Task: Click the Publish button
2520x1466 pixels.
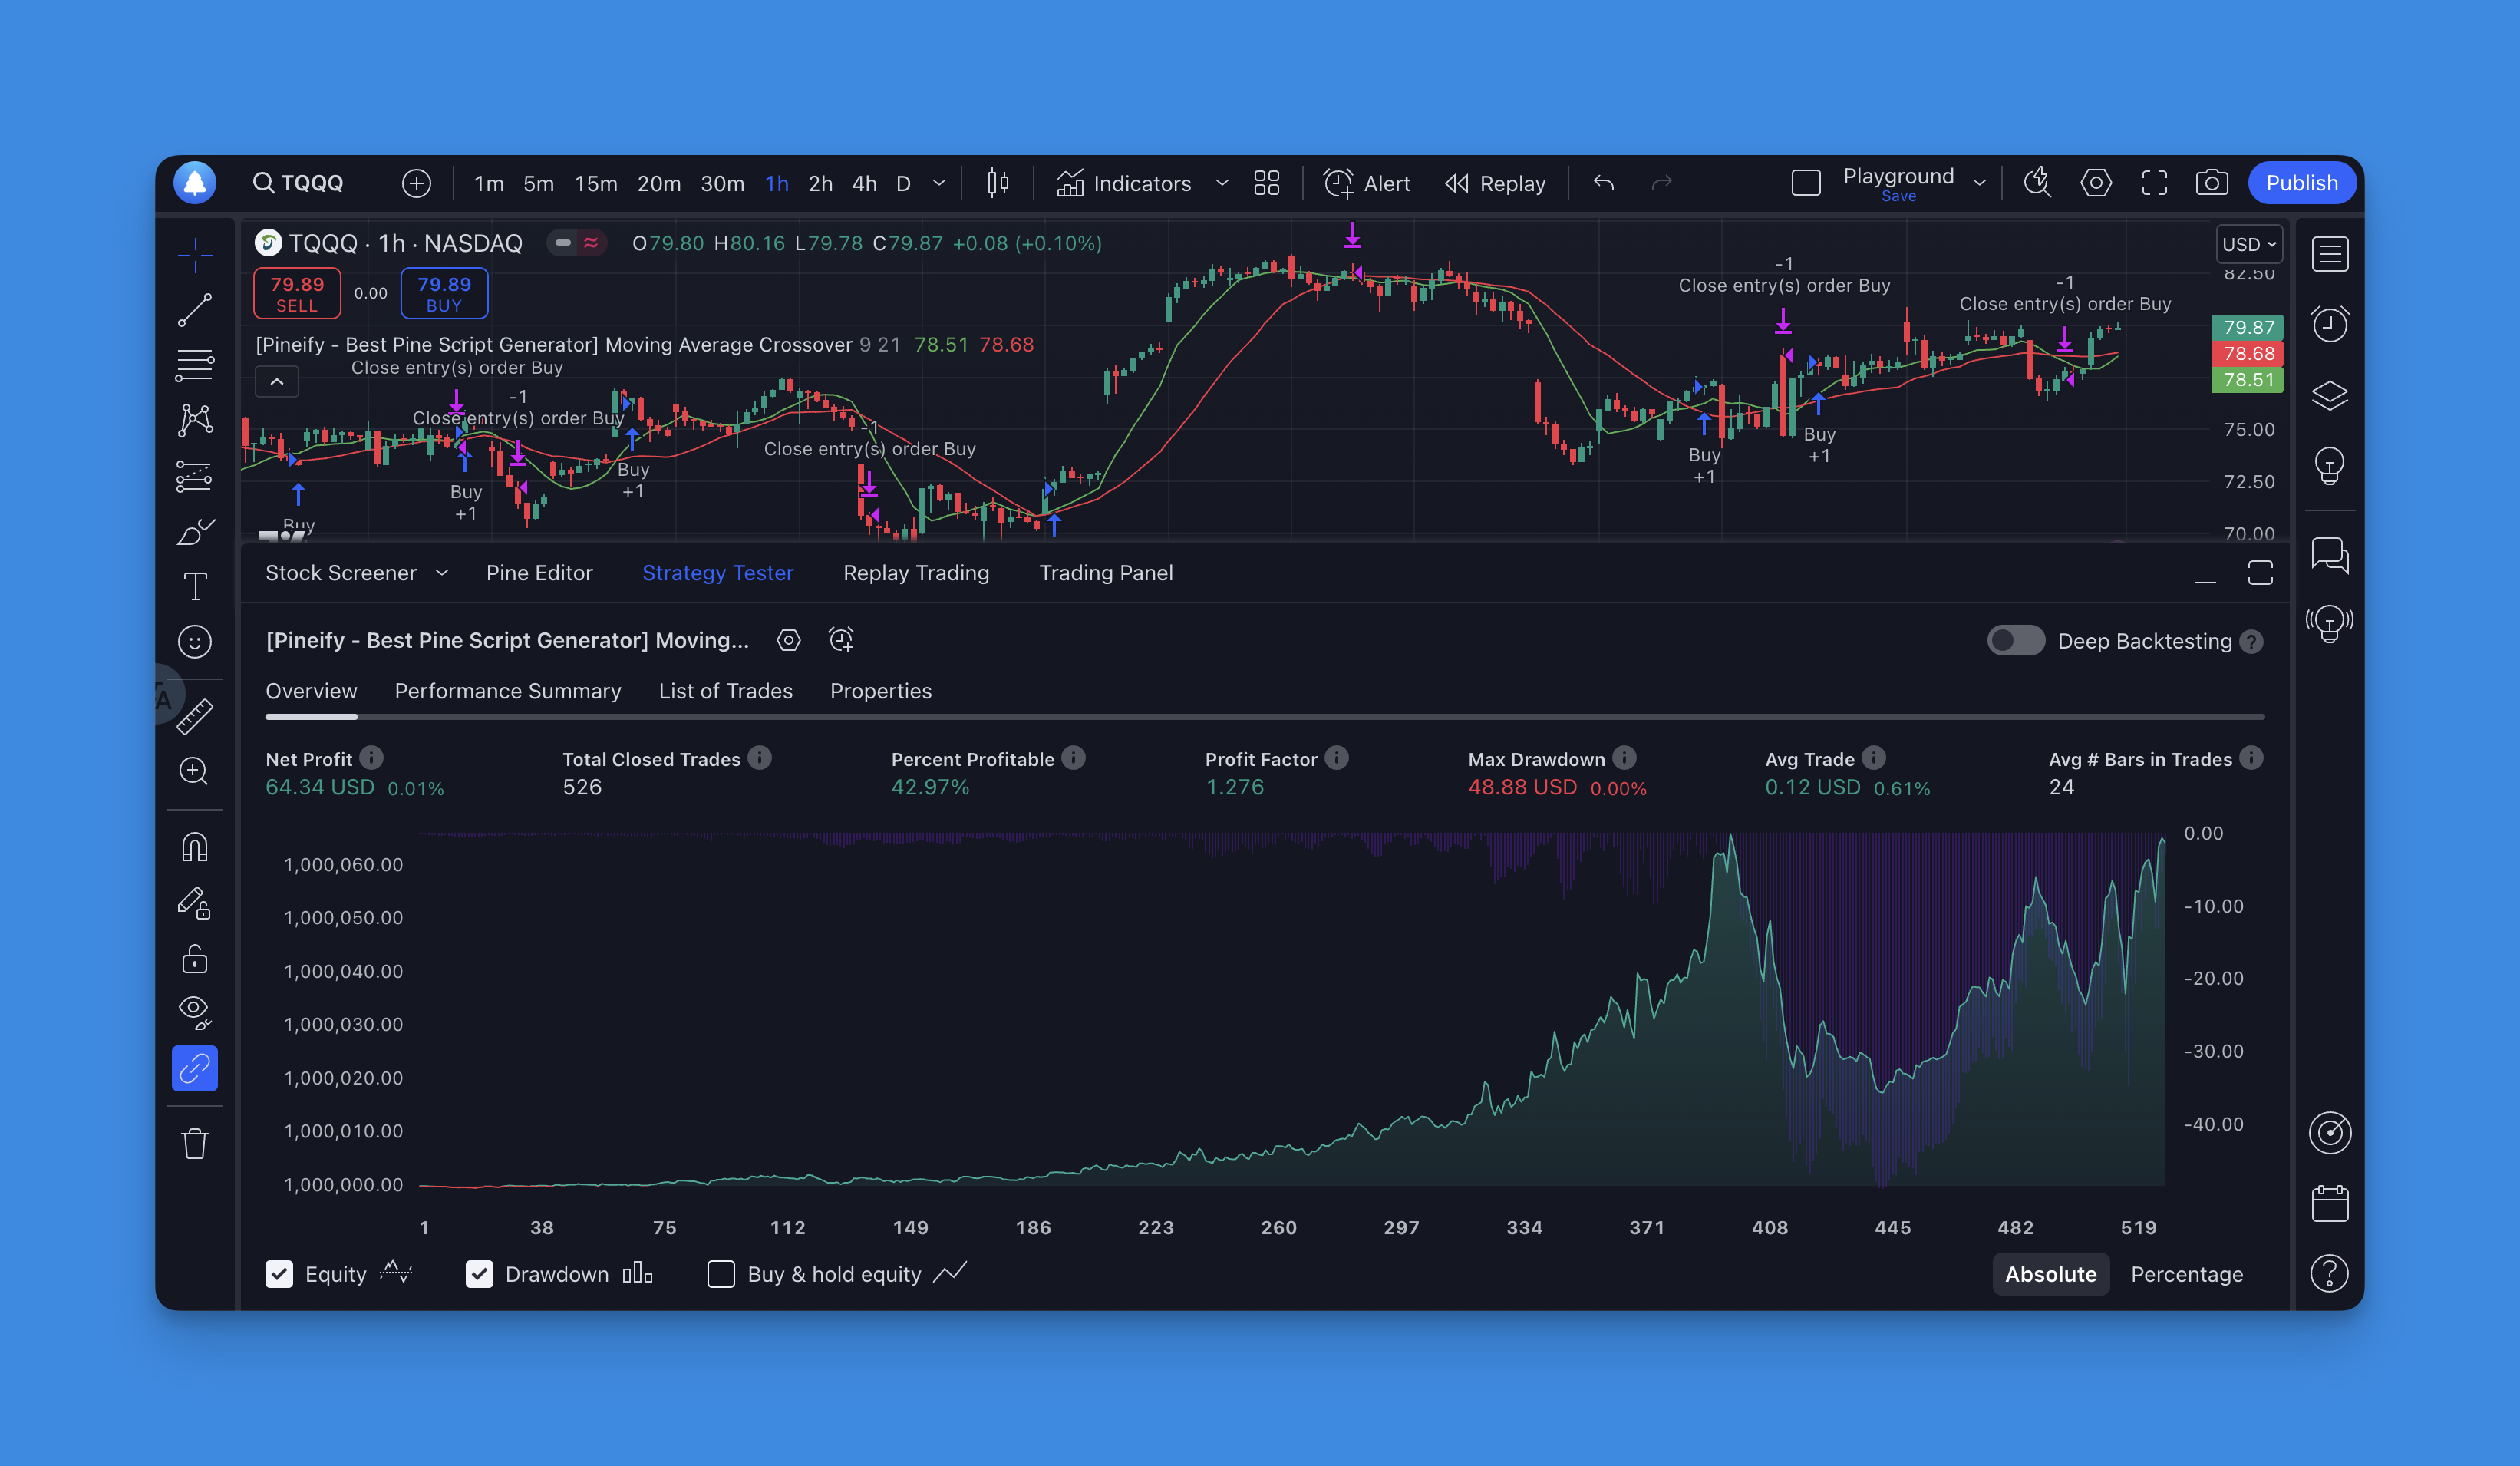Action: point(2304,181)
